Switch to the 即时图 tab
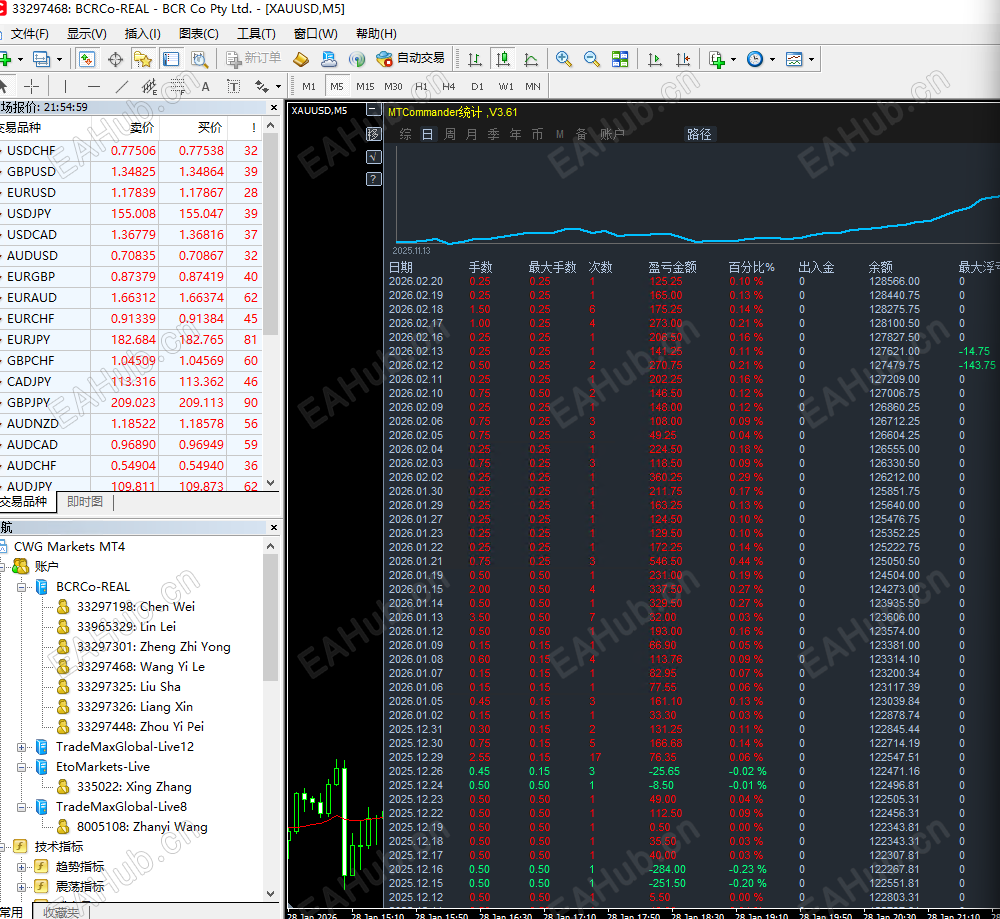 pos(85,502)
